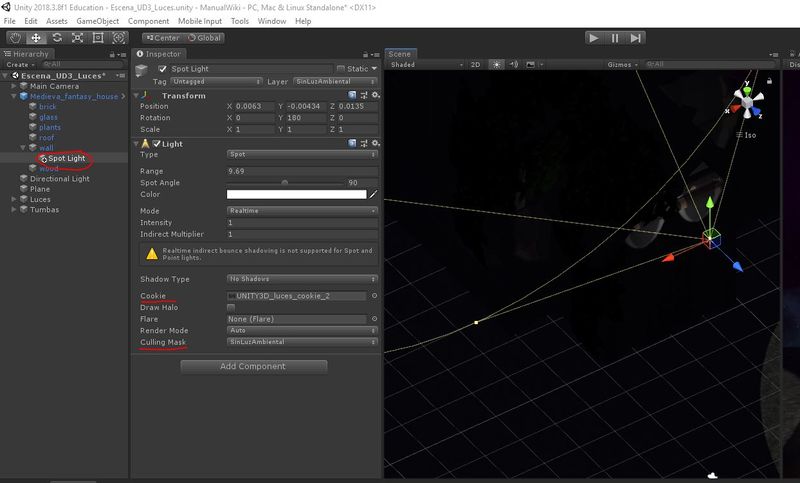The height and width of the screenshot is (483, 800).
Task: Select Spot Light in the Hierarchy
Action: pyautogui.click(x=67, y=158)
